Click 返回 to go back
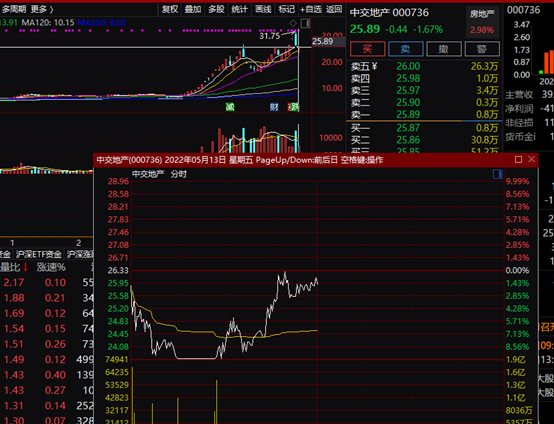 pos(334,9)
